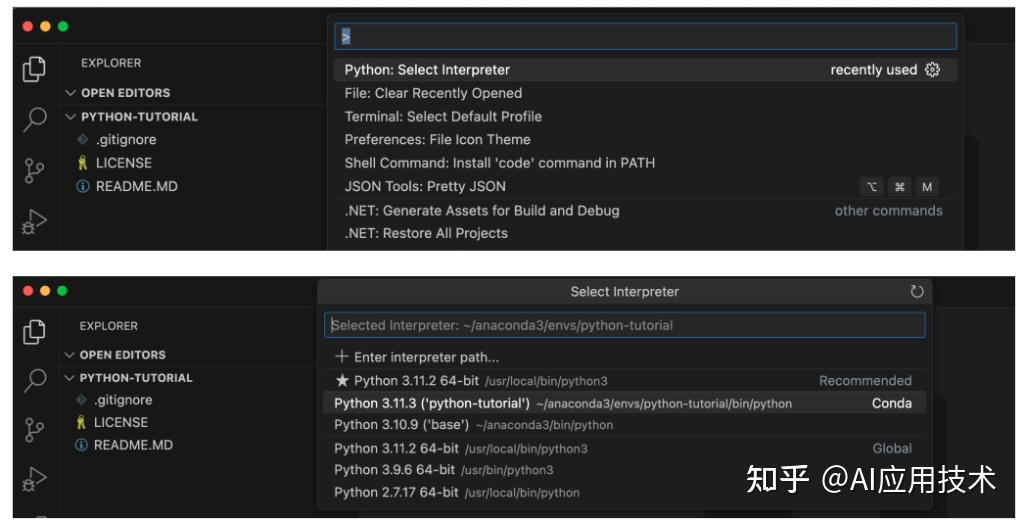Click refresh icon in Select Interpreter header
The image size is (1024, 524).
[x=917, y=292]
